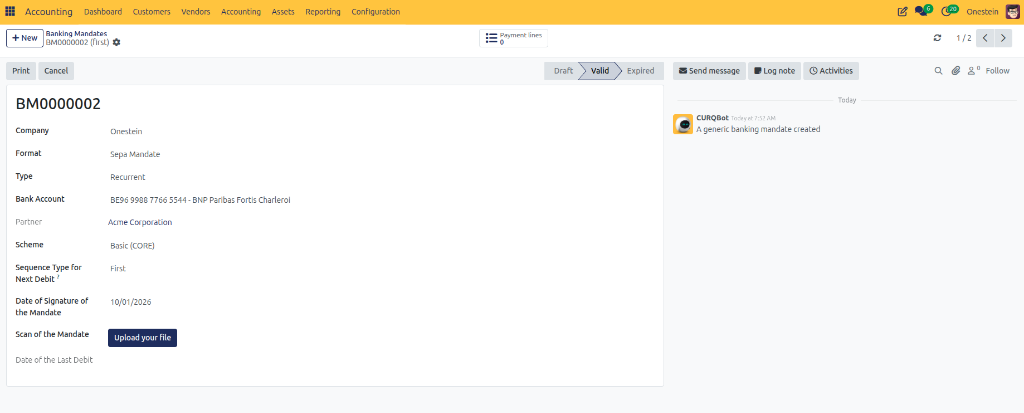The width and height of the screenshot is (1024, 413).
Task: Set status to Expired in statusbar
Action: [640, 71]
